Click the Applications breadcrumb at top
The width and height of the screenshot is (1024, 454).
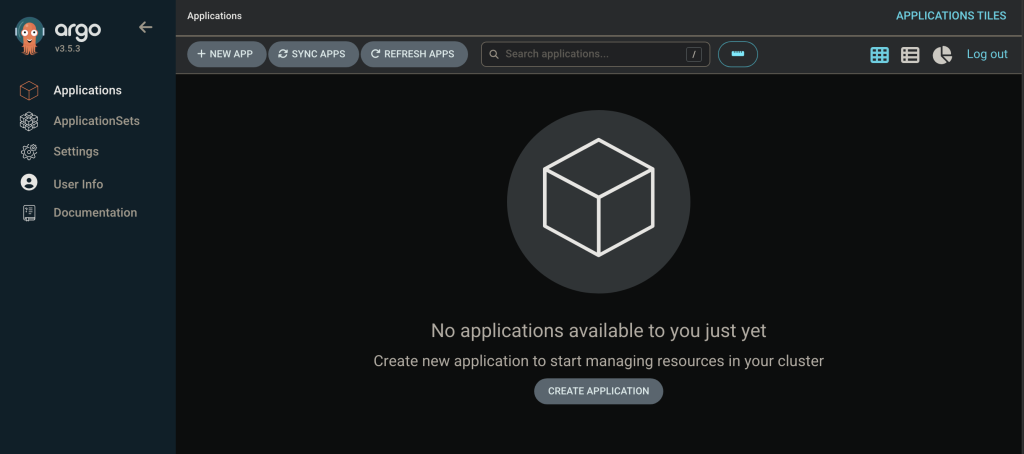(214, 16)
